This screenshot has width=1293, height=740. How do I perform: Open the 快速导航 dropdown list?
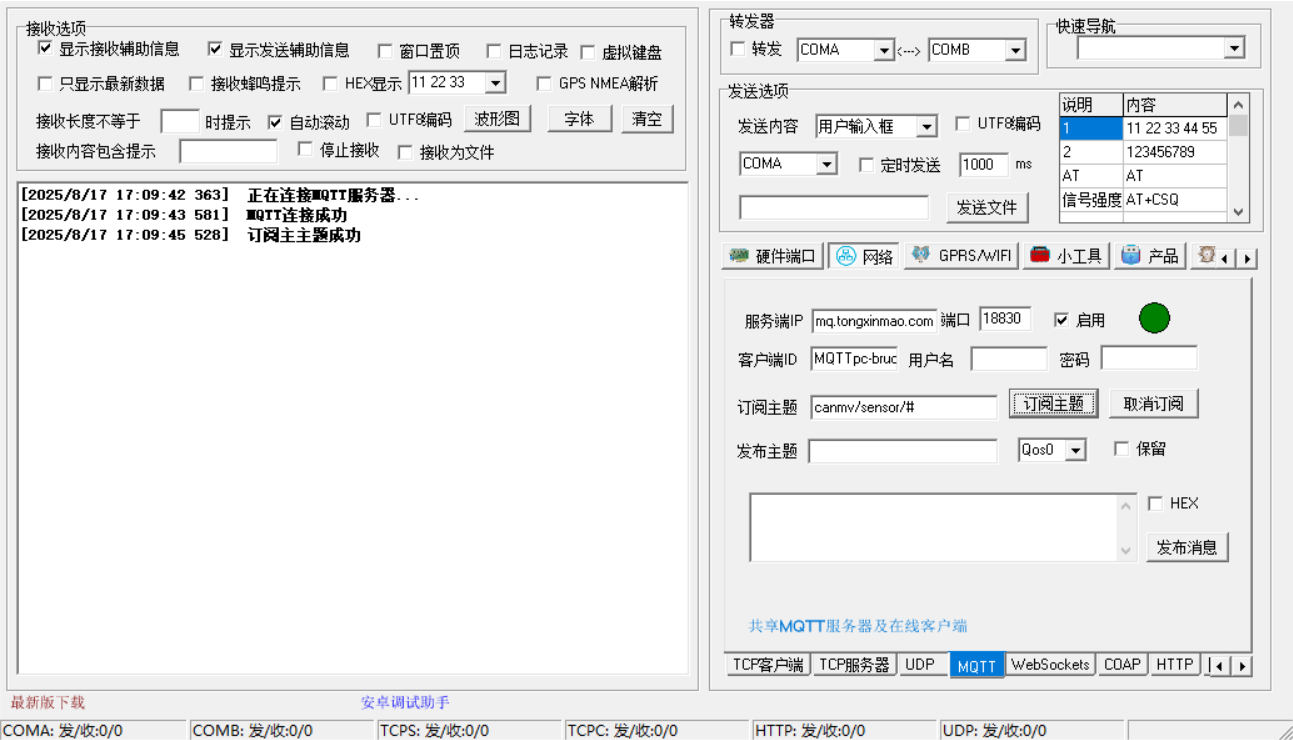[x=1234, y=48]
